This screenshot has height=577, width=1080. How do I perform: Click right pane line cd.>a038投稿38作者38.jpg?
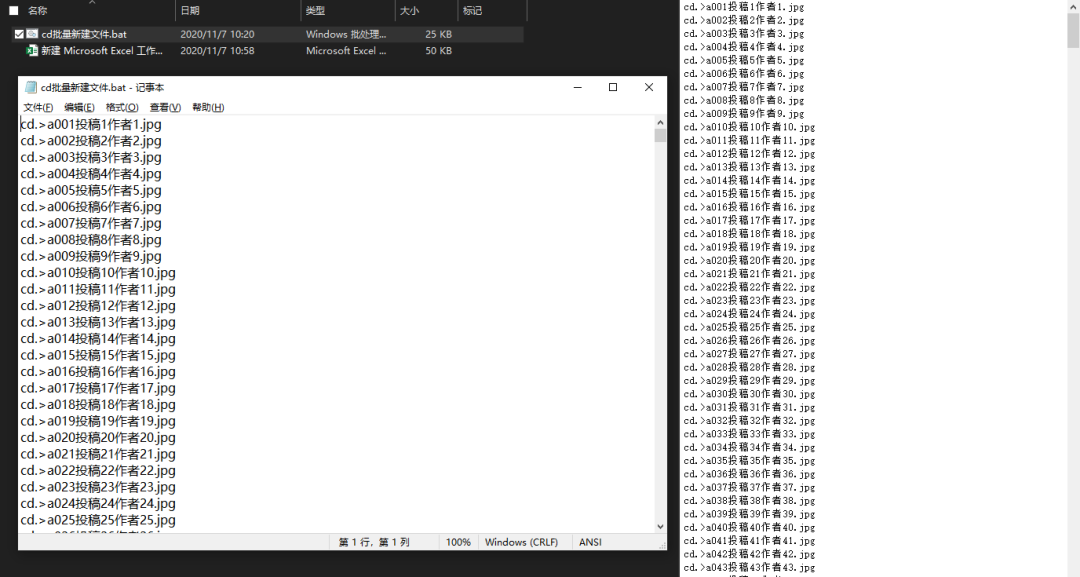pyautogui.click(x=749, y=501)
